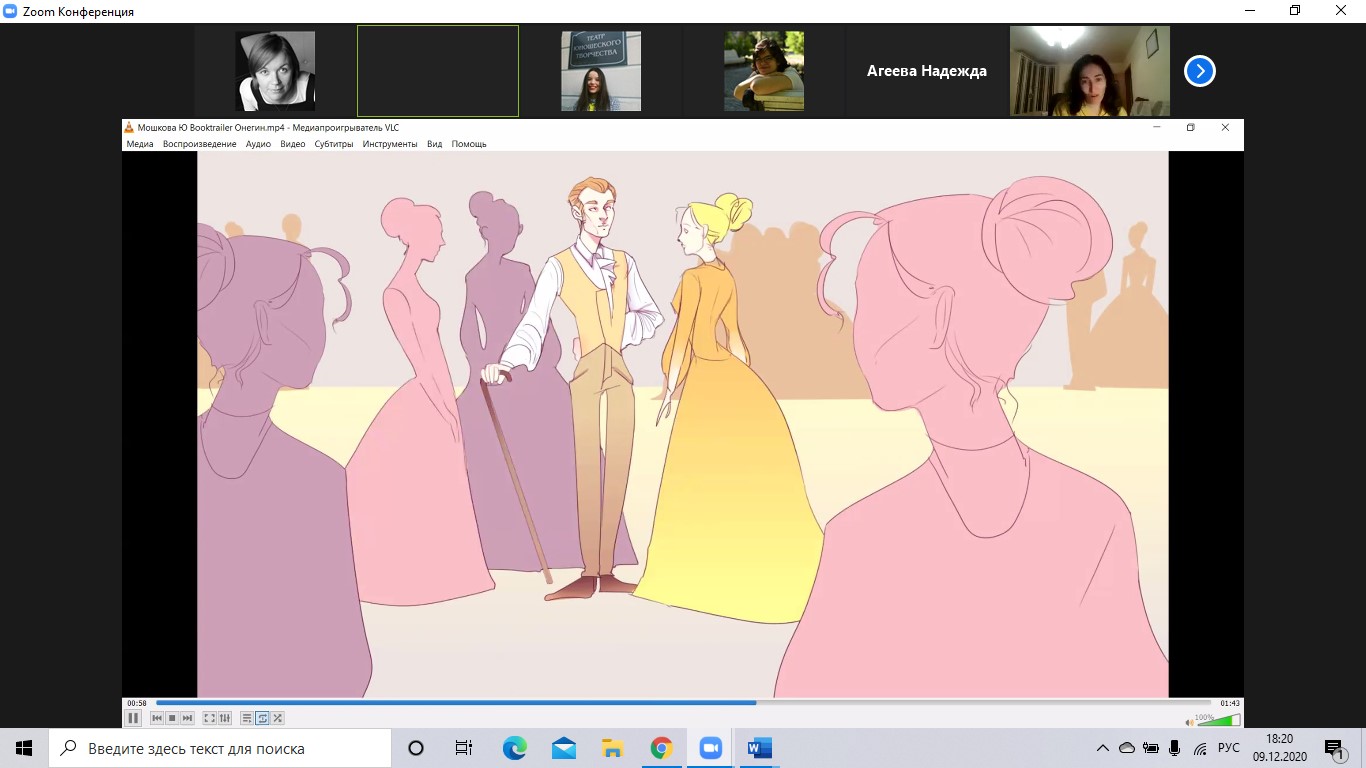1366x768 pixels.
Task: Open Cortana circle on taskbar
Action: (416, 748)
